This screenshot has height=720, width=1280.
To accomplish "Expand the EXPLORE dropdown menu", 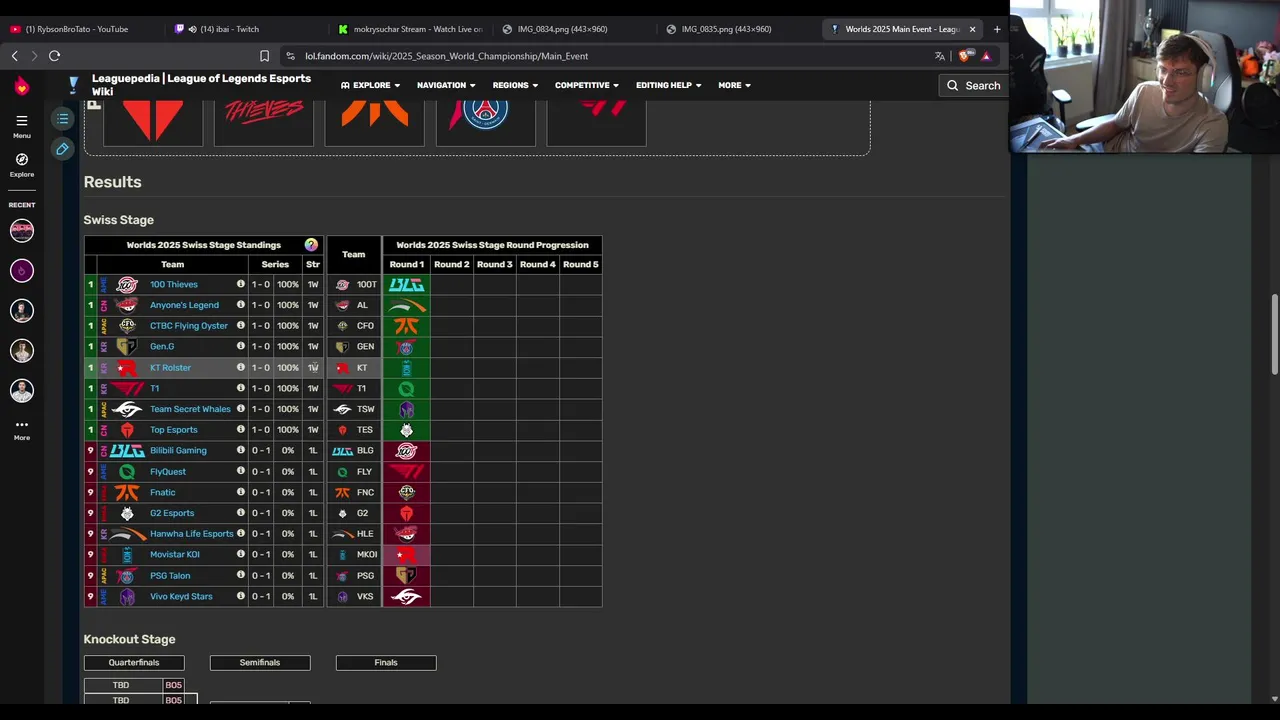I will (x=371, y=85).
